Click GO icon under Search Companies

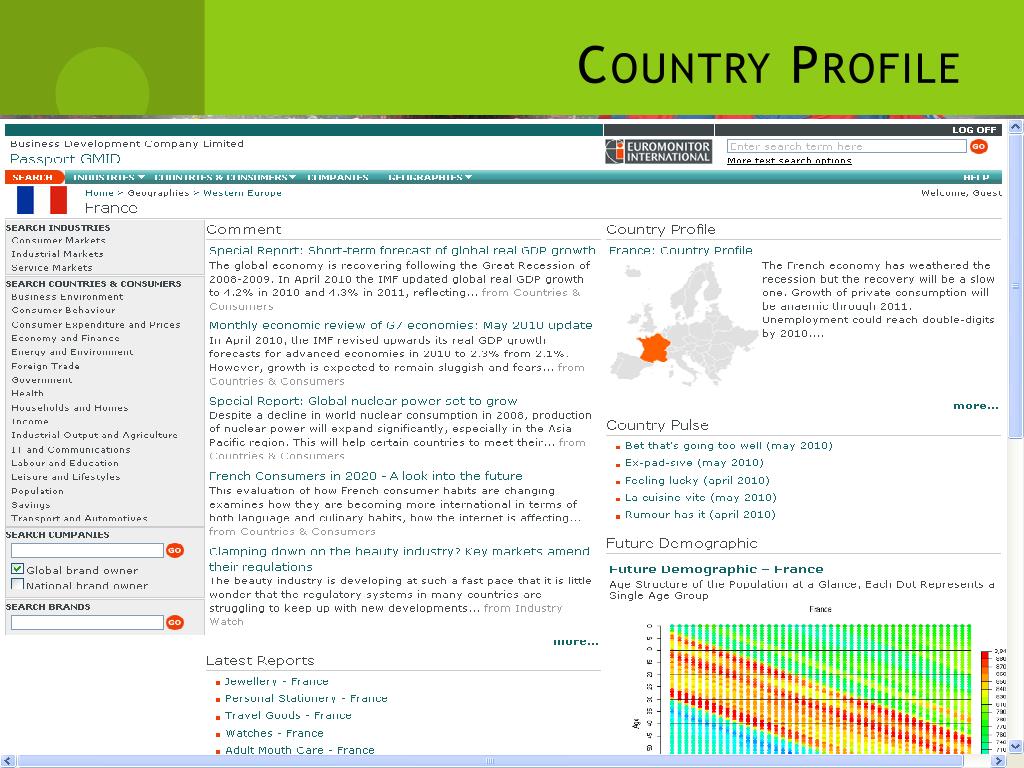[x=174, y=551]
